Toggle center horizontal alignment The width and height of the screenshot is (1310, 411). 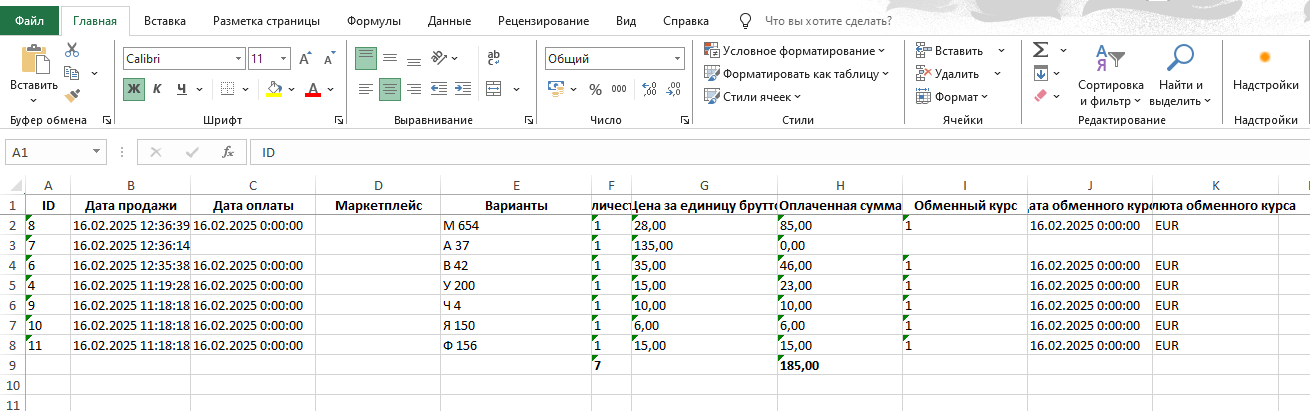[x=390, y=89]
